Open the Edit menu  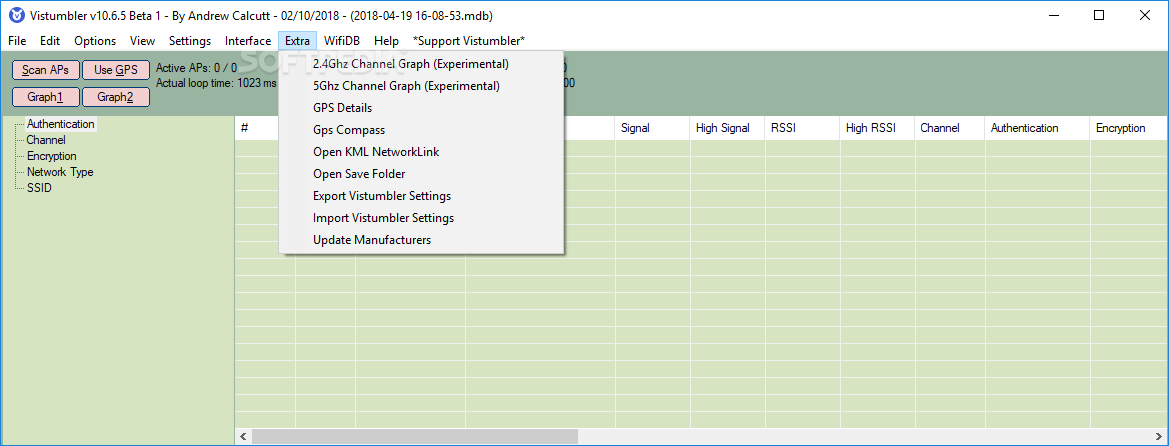pyautogui.click(x=50, y=41)
